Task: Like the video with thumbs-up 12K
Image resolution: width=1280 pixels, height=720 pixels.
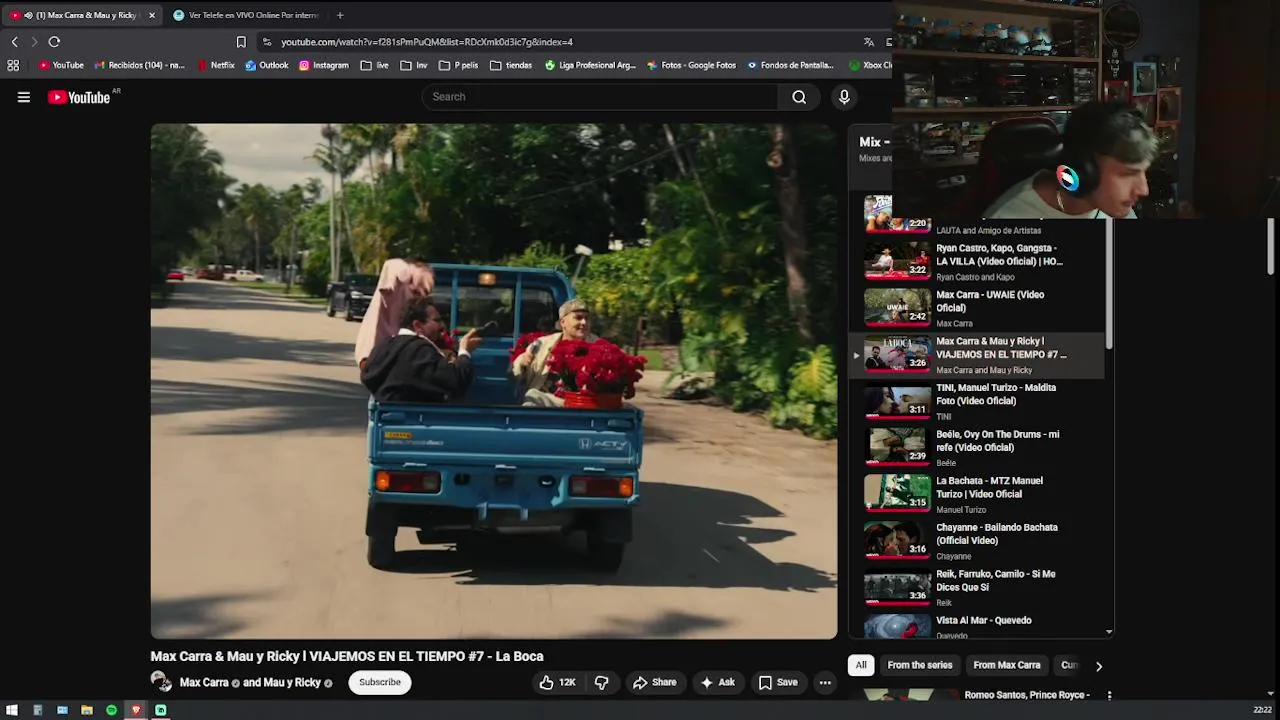Action: (x=557, y=682)
